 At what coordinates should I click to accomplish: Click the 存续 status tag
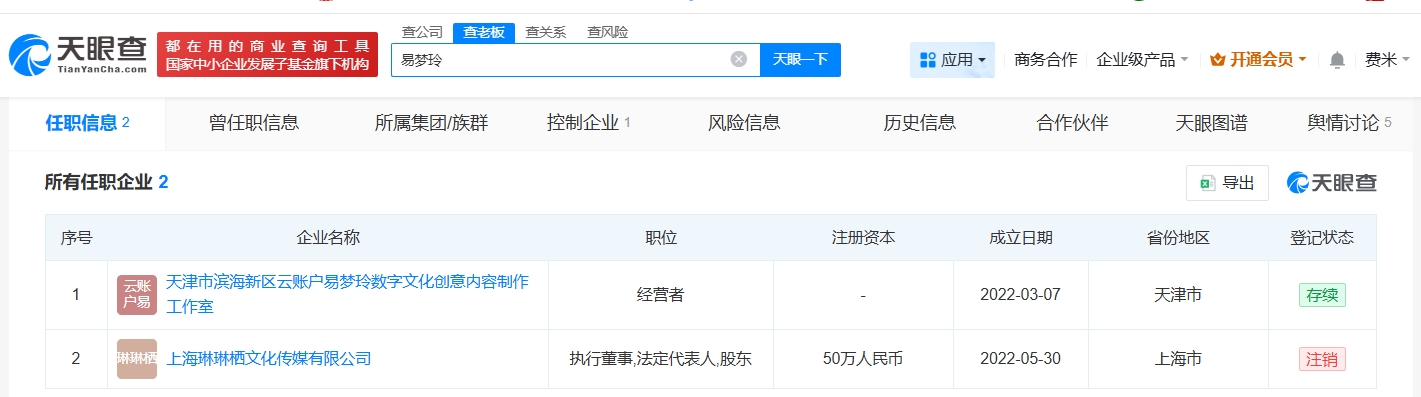[1322, 295]
